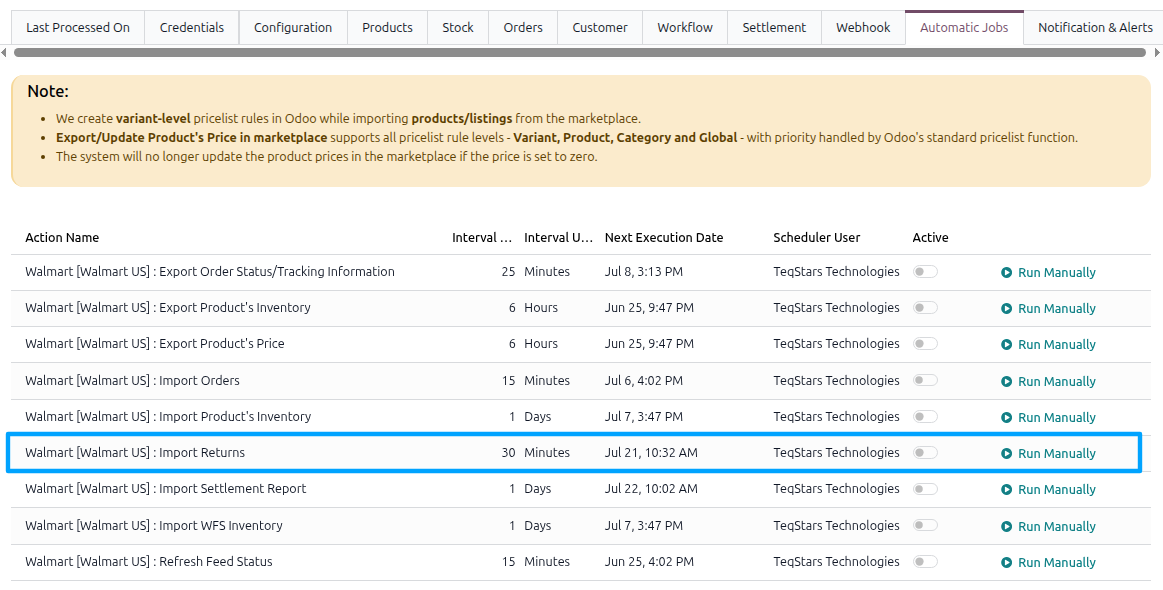Click the play icon in the Import Orders row
Screen dimensions: 1163x590
(1006, 381)
